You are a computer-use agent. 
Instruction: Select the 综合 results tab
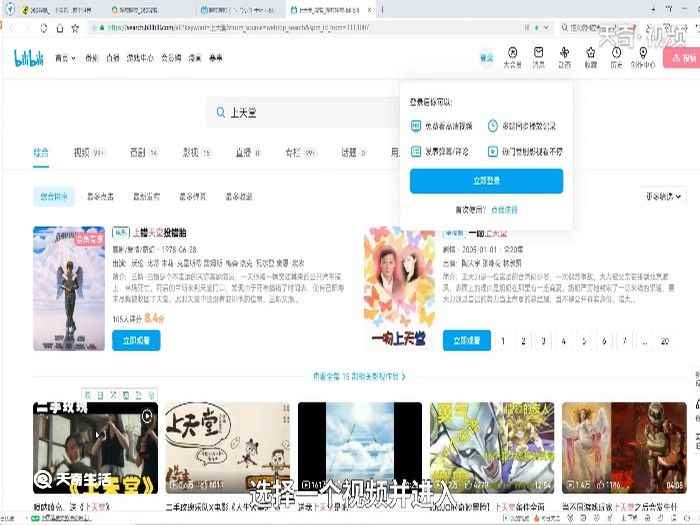point(41,153)
